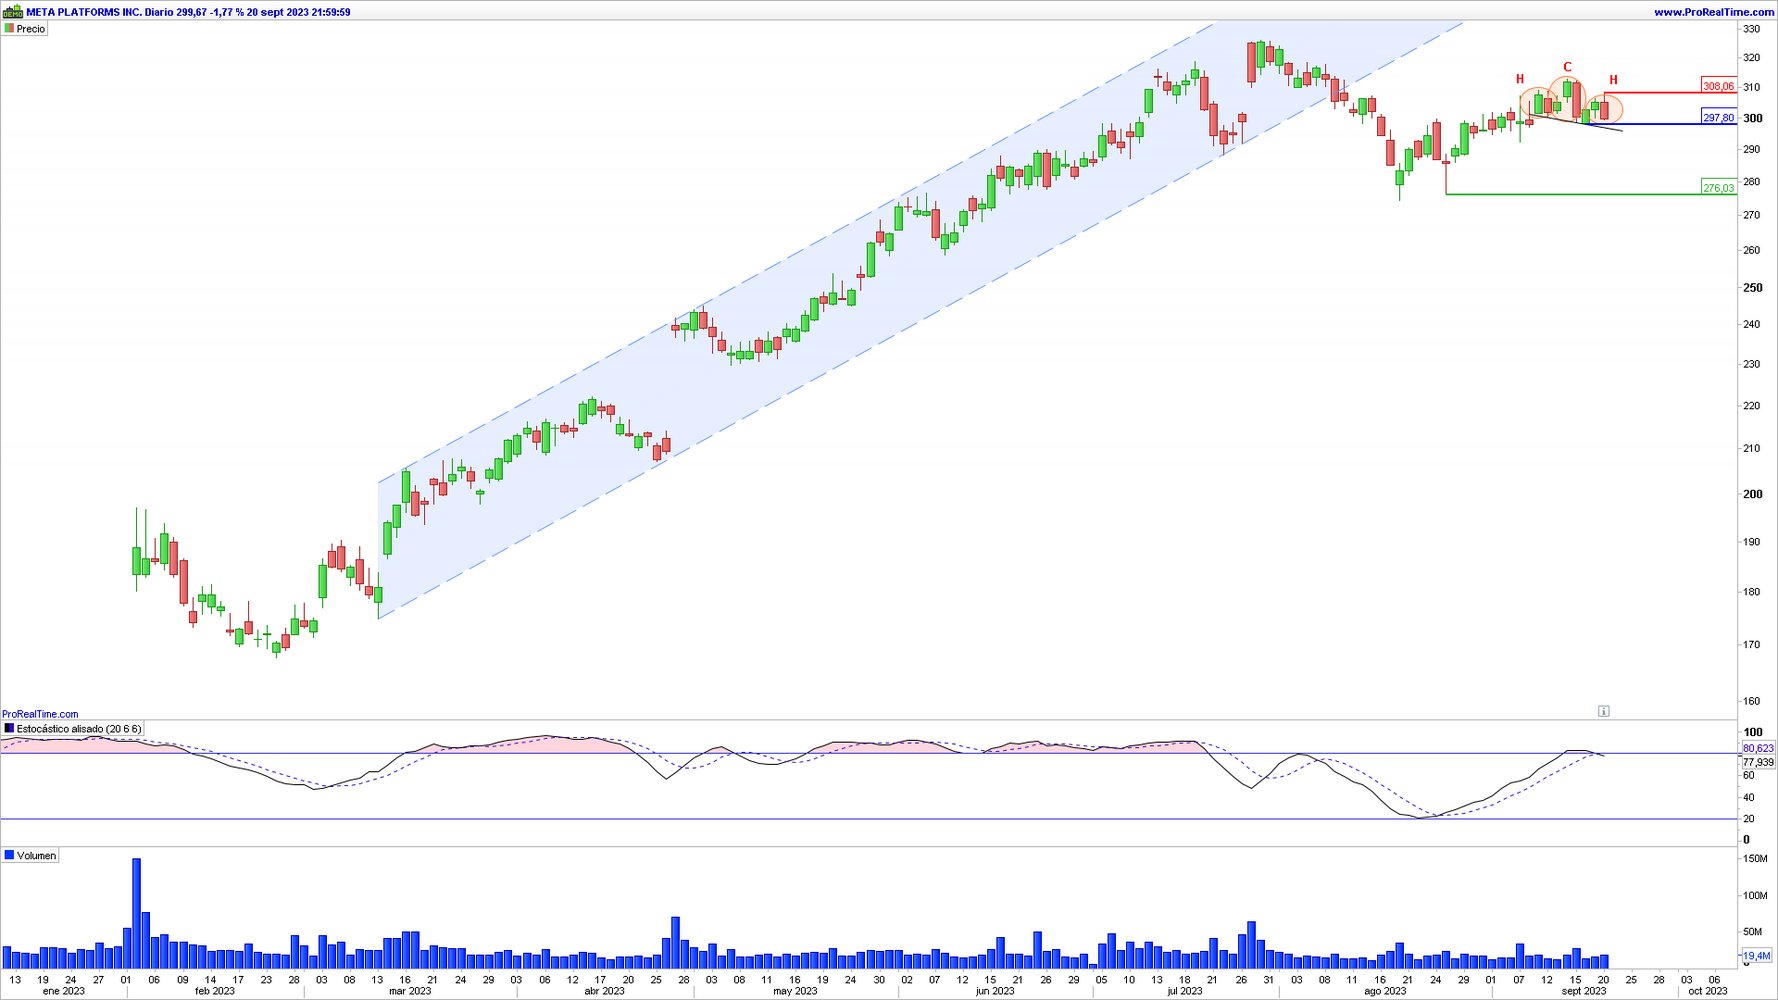
Task: Click the red C annotation above the candles
Action: tap(1567, 68)
